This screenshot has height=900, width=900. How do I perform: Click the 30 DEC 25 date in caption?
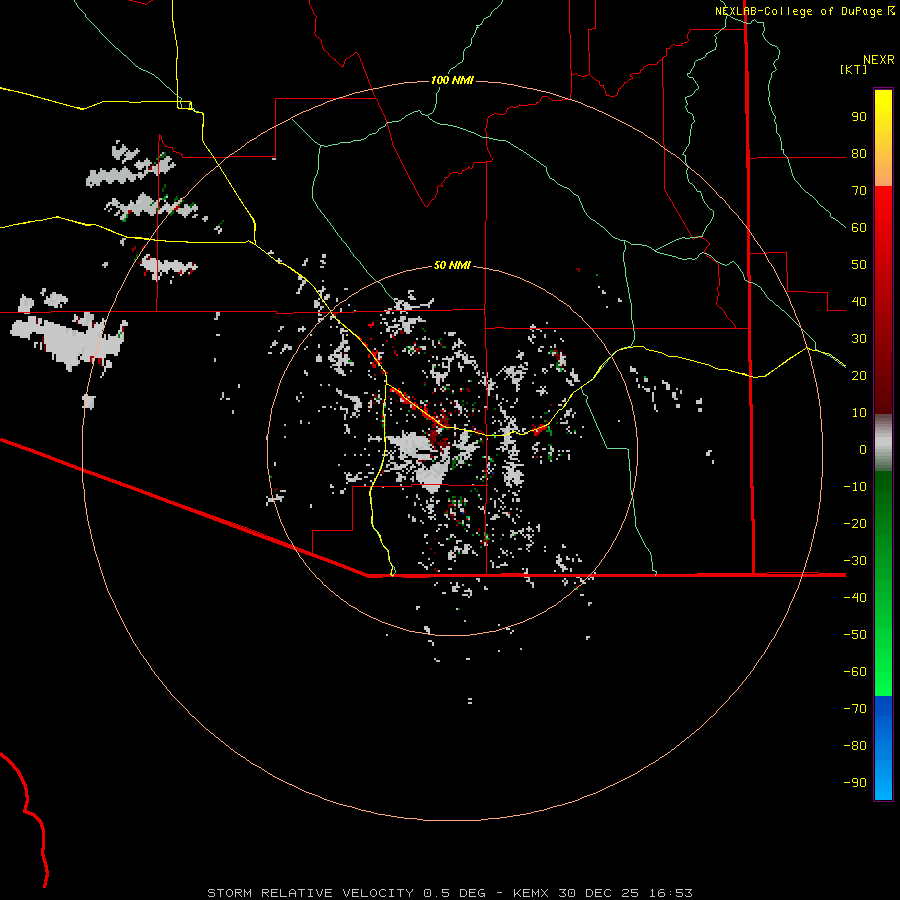point(599,893)
